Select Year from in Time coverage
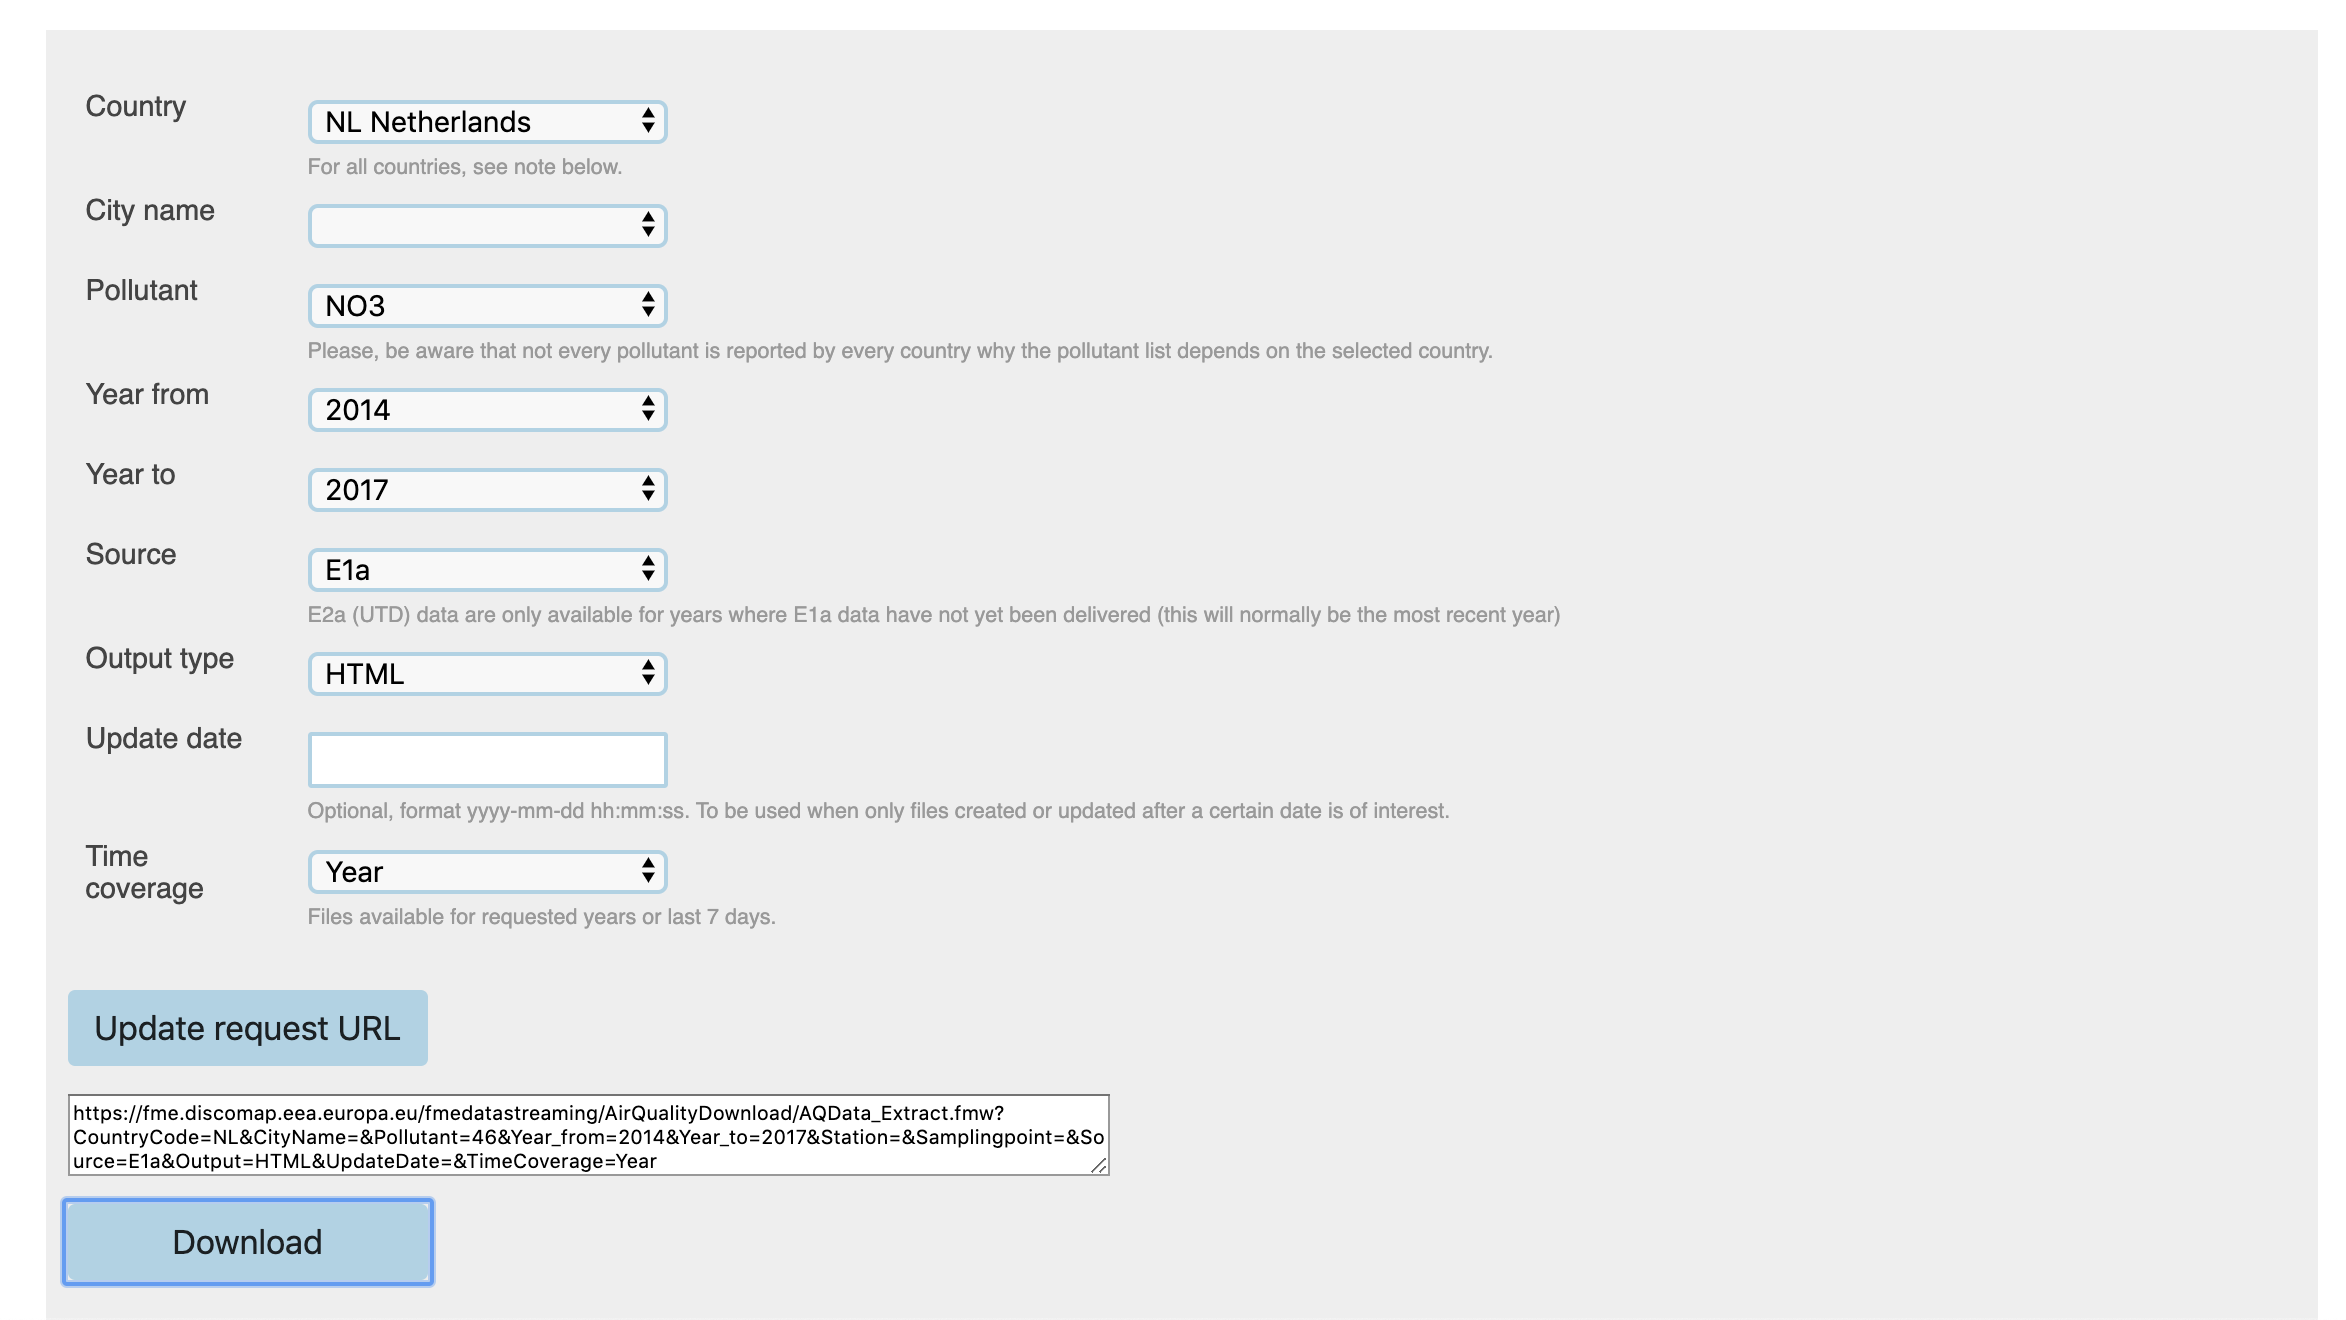Viewport: 2346px width, 1320px height. click(x=485, y=870)
